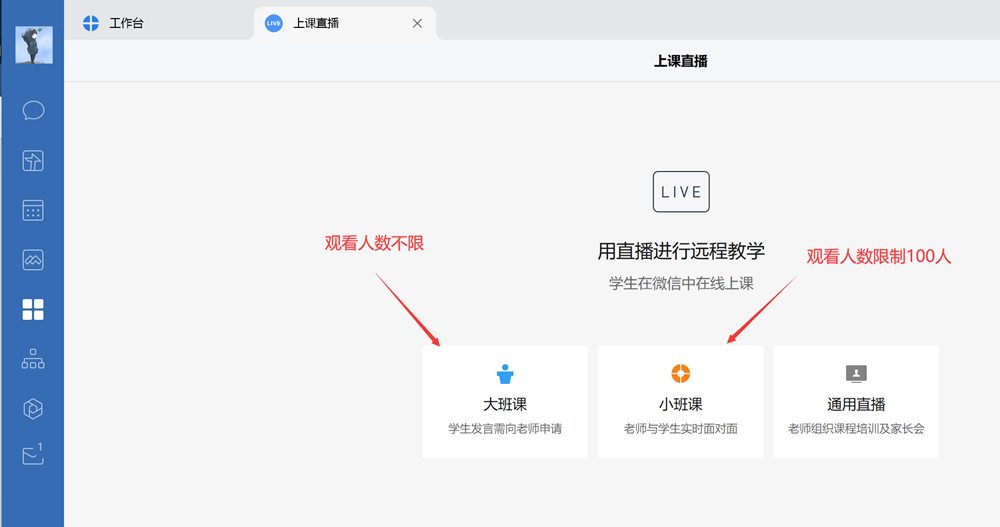Open the chat messages sidebar icon

point(33,110)
